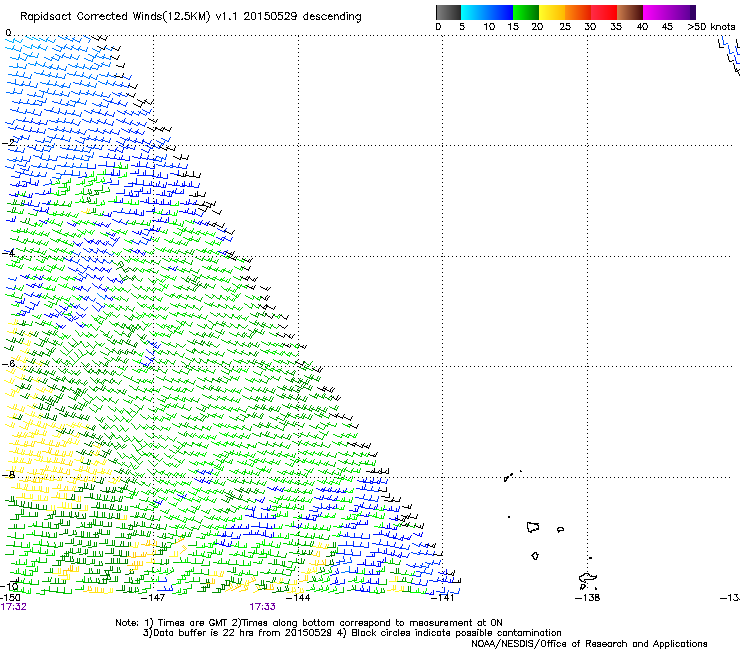Image resolution: width=740 pixels, height=650 pixels.
Task: Click the dark purple 45-50 knots swatch
Action: click(x=682, y=12)
